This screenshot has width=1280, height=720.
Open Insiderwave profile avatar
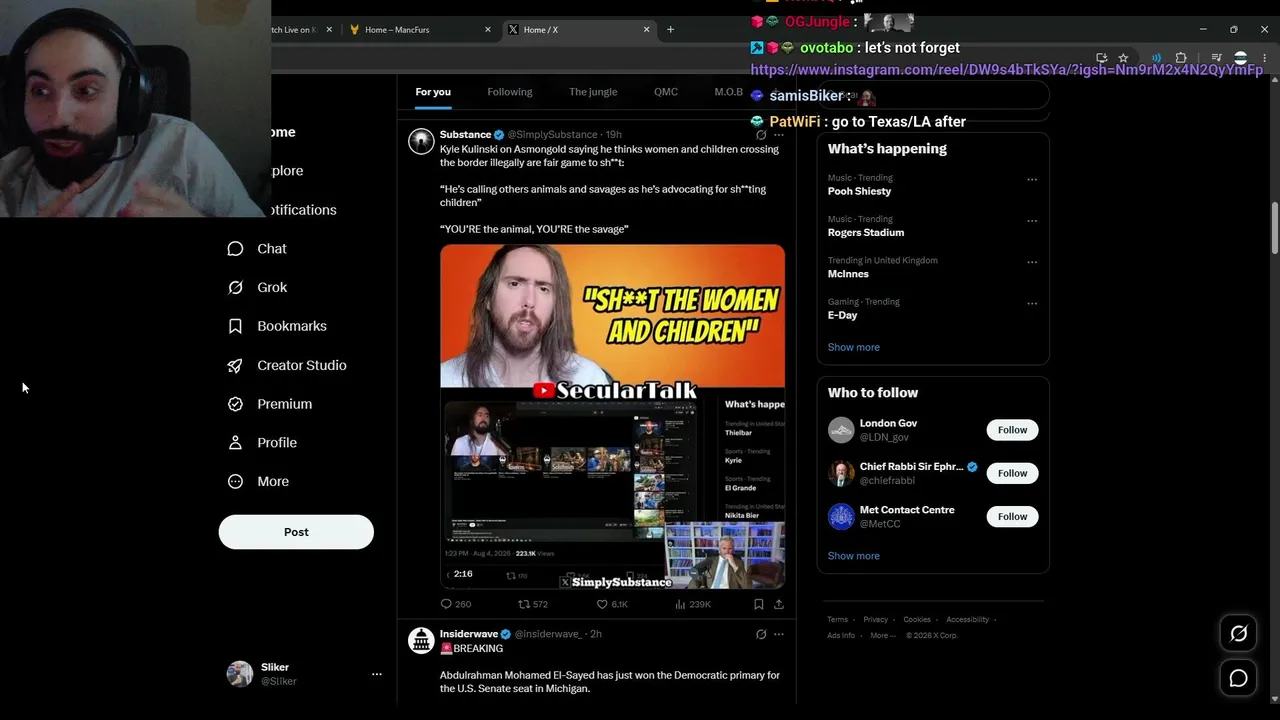pos(421,640)
